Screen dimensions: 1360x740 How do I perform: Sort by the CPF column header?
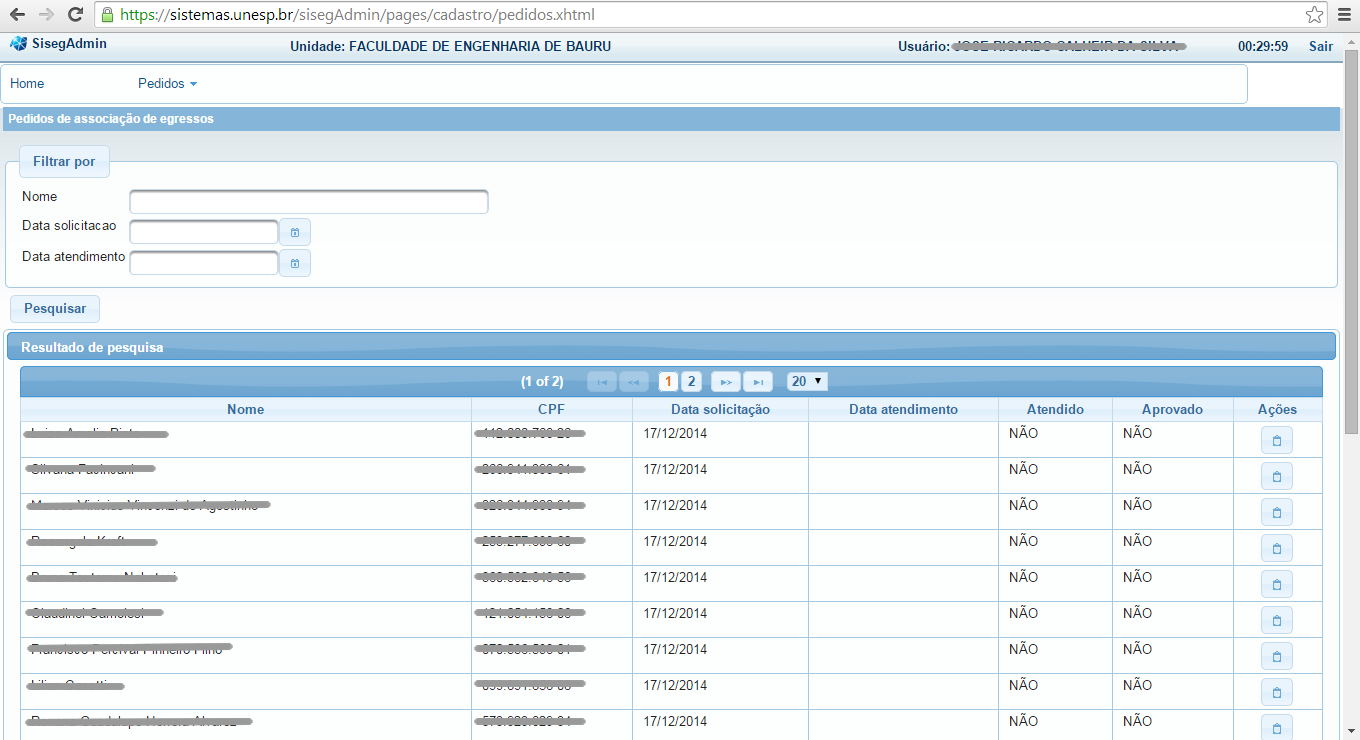click(x=552, y=409)
